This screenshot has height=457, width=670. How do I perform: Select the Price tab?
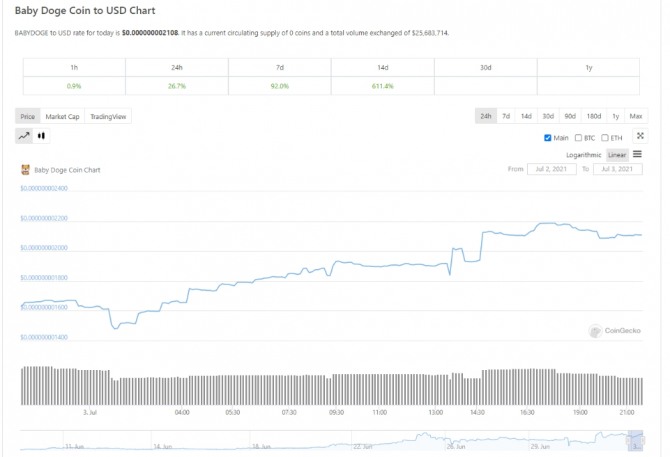click(x=28, y=117)
